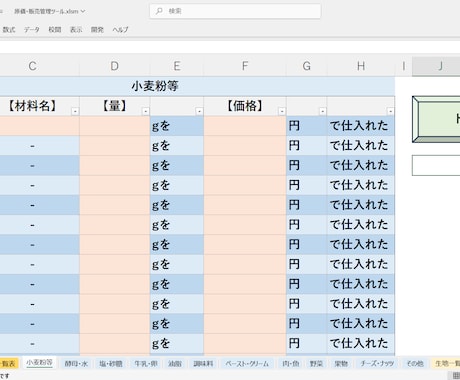Select column H header

coord(361,66)
